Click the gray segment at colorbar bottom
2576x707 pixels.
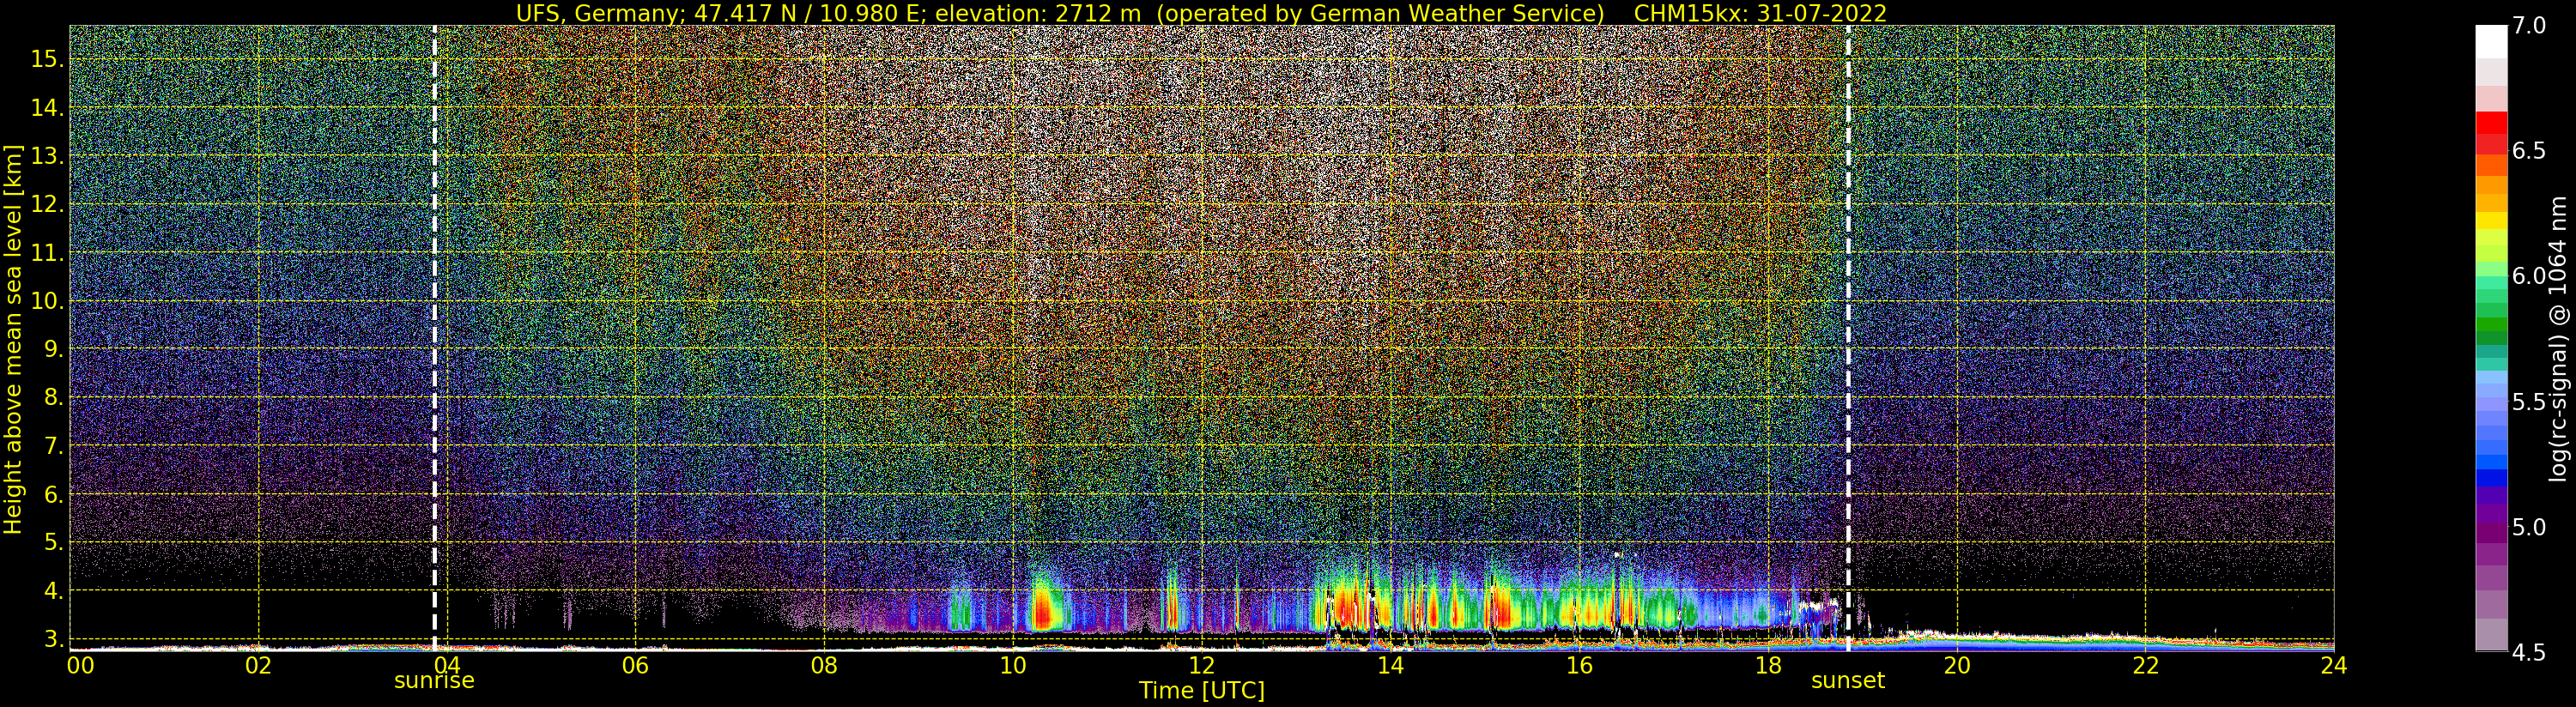(x=2491, y=634)
